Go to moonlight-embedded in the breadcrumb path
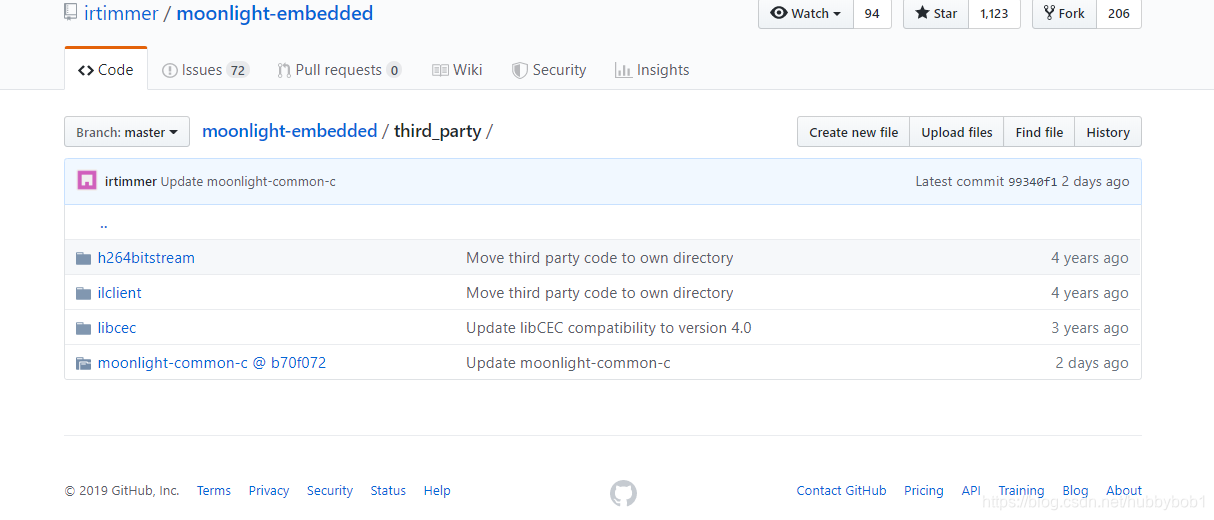1214x520 pixels. point(290,131)
